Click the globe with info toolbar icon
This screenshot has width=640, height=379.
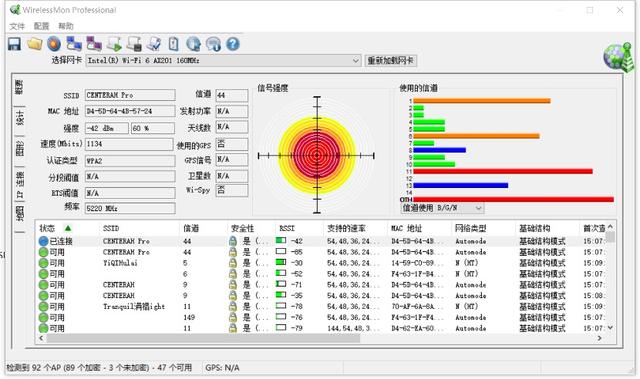[x=193, y=44]
